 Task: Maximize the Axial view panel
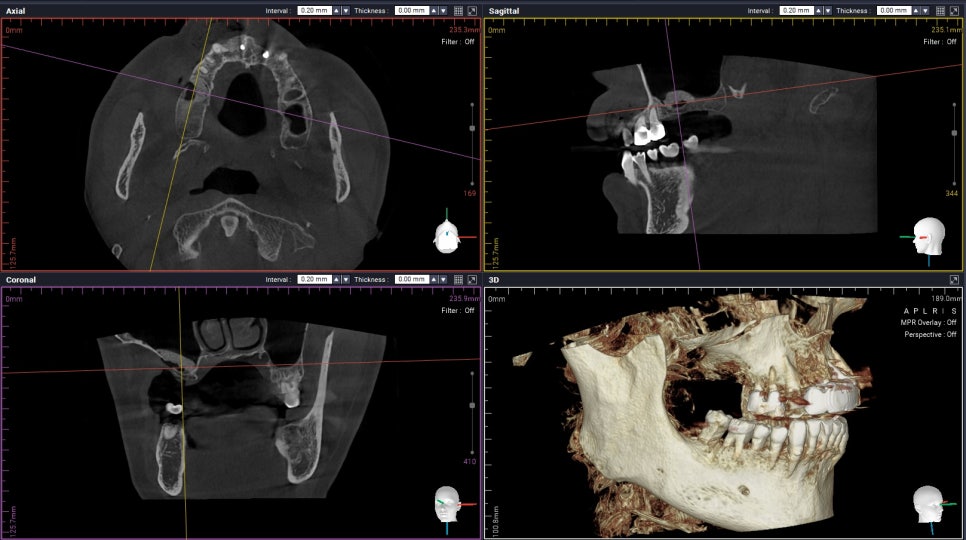[472, 10]
